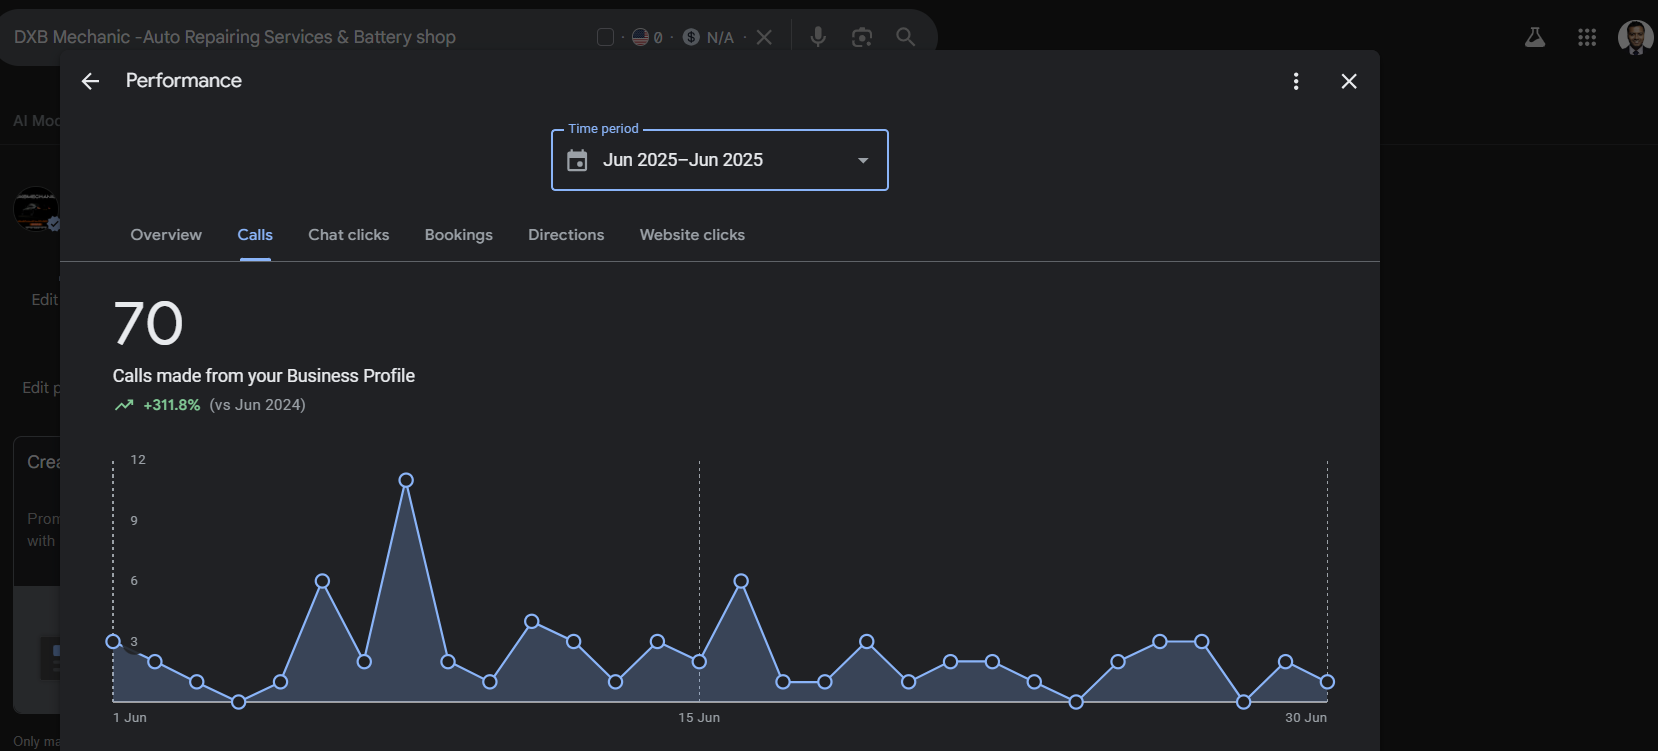1658x751 pixels.
Task: Click the dollar N/A icon
Action: (691, 37)
